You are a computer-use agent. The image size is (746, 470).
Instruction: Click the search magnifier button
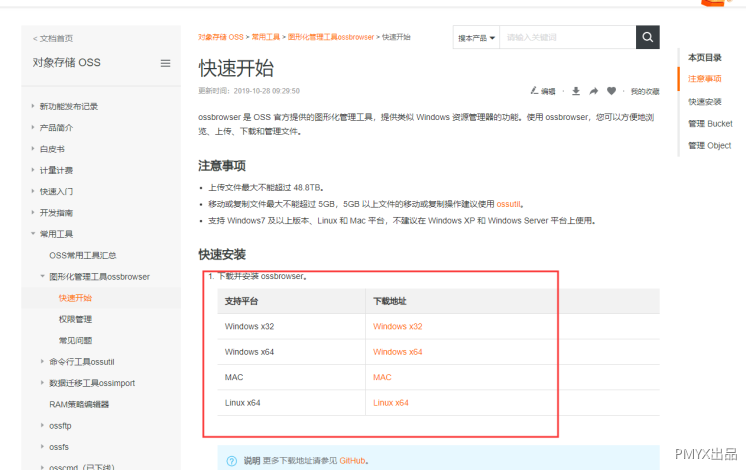(648, 37)
